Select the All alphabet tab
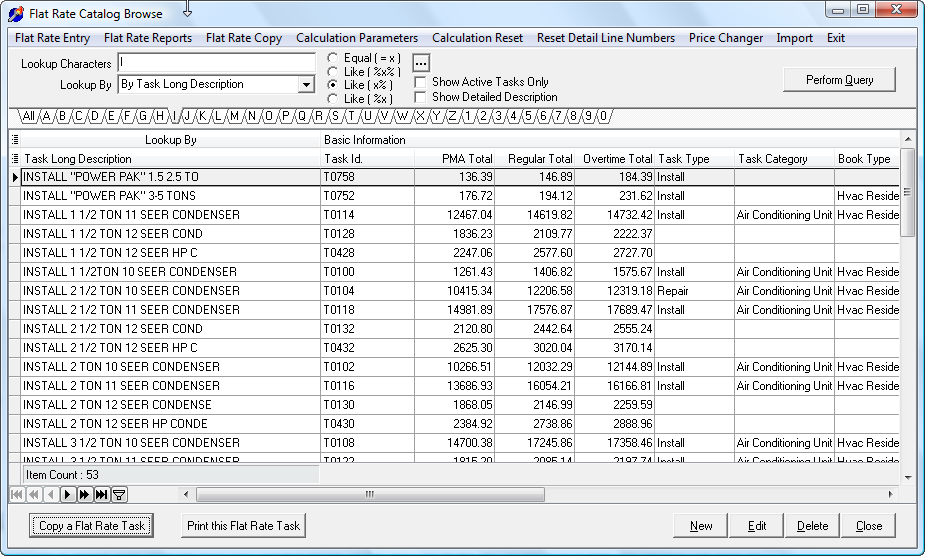 [x=28, y=116]
